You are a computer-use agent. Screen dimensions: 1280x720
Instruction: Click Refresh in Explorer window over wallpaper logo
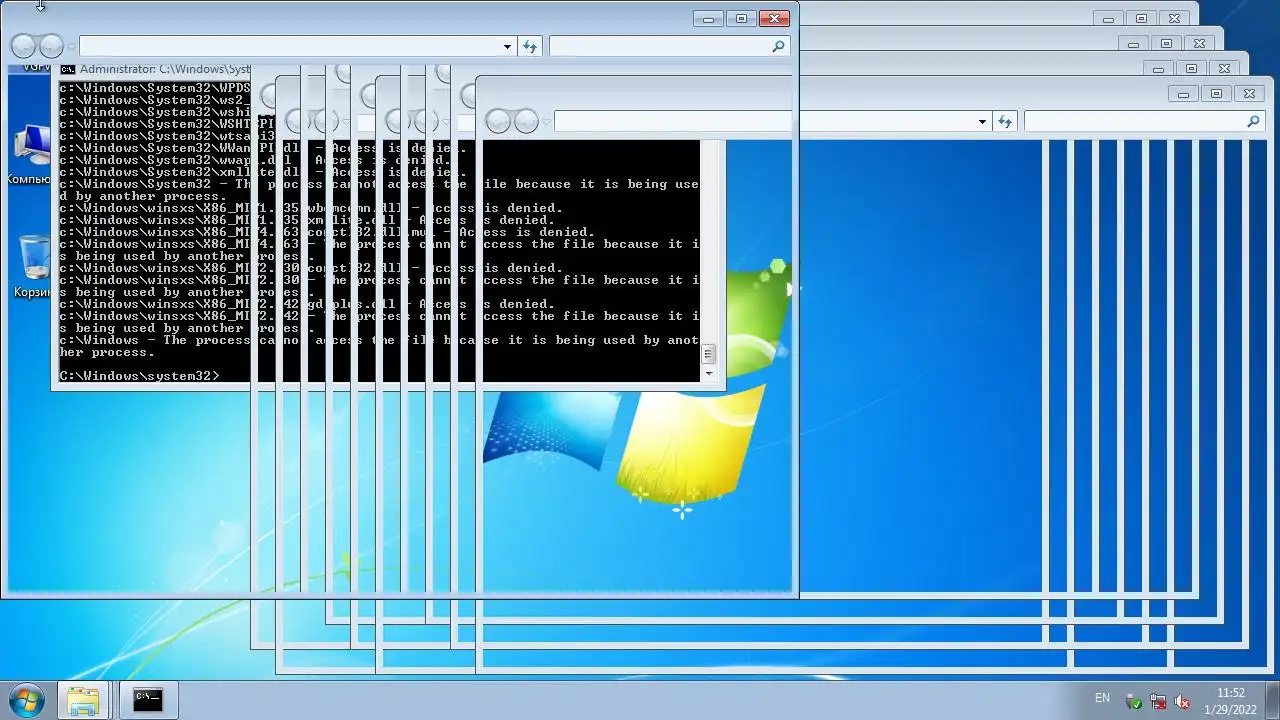1005,121
